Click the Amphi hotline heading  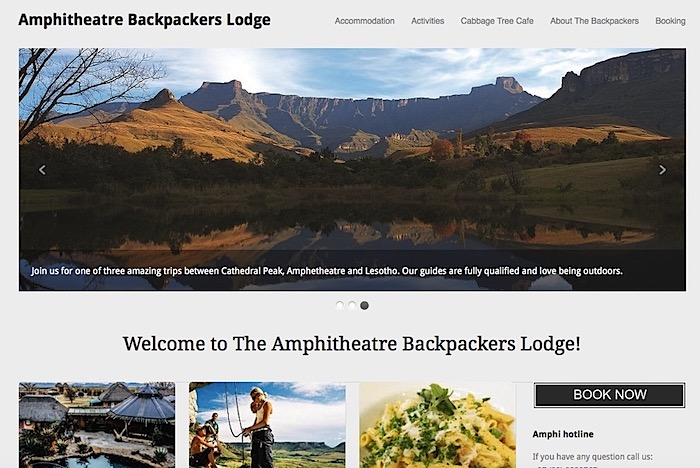[x=563, y=434]
